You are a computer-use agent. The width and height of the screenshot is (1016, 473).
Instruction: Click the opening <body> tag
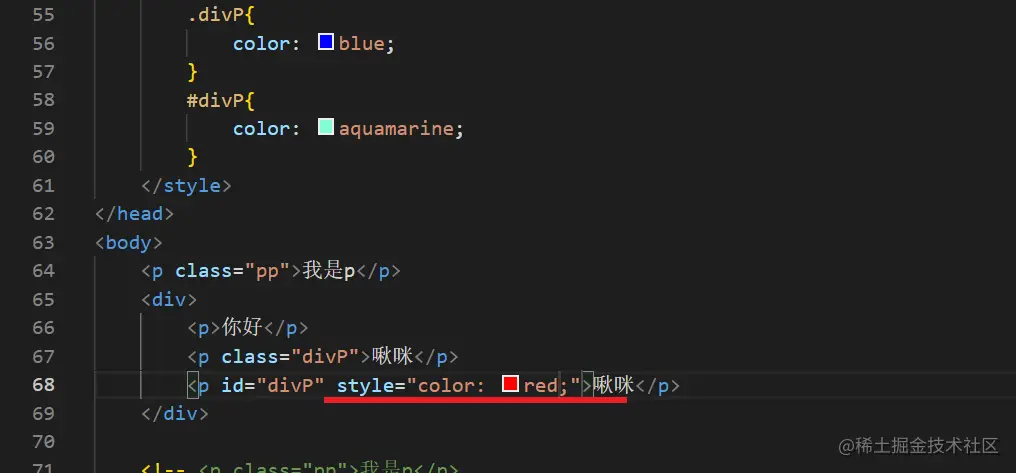coord(128,243)
